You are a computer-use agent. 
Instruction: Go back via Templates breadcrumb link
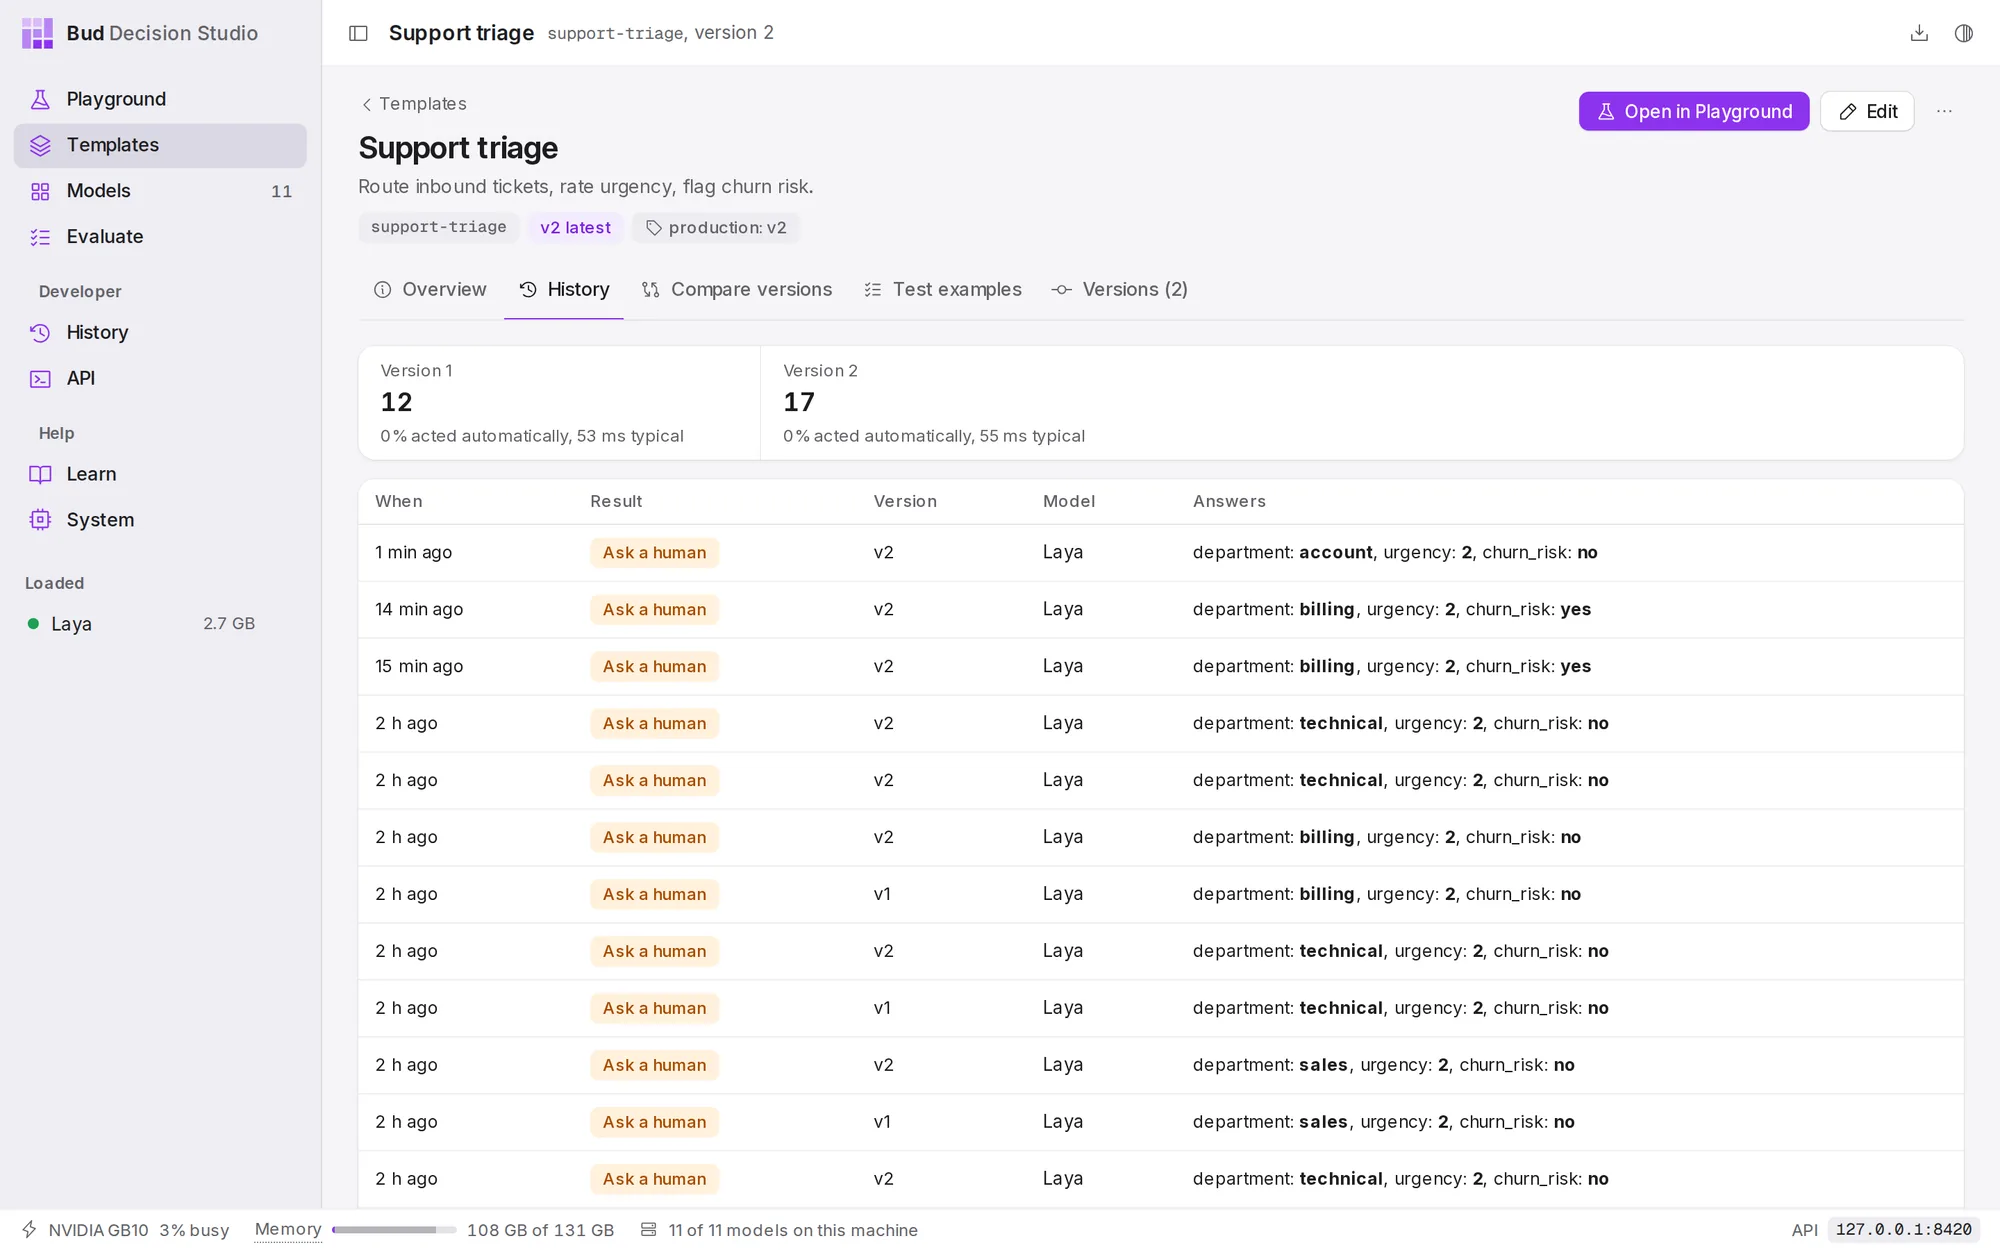click(413, 104)
